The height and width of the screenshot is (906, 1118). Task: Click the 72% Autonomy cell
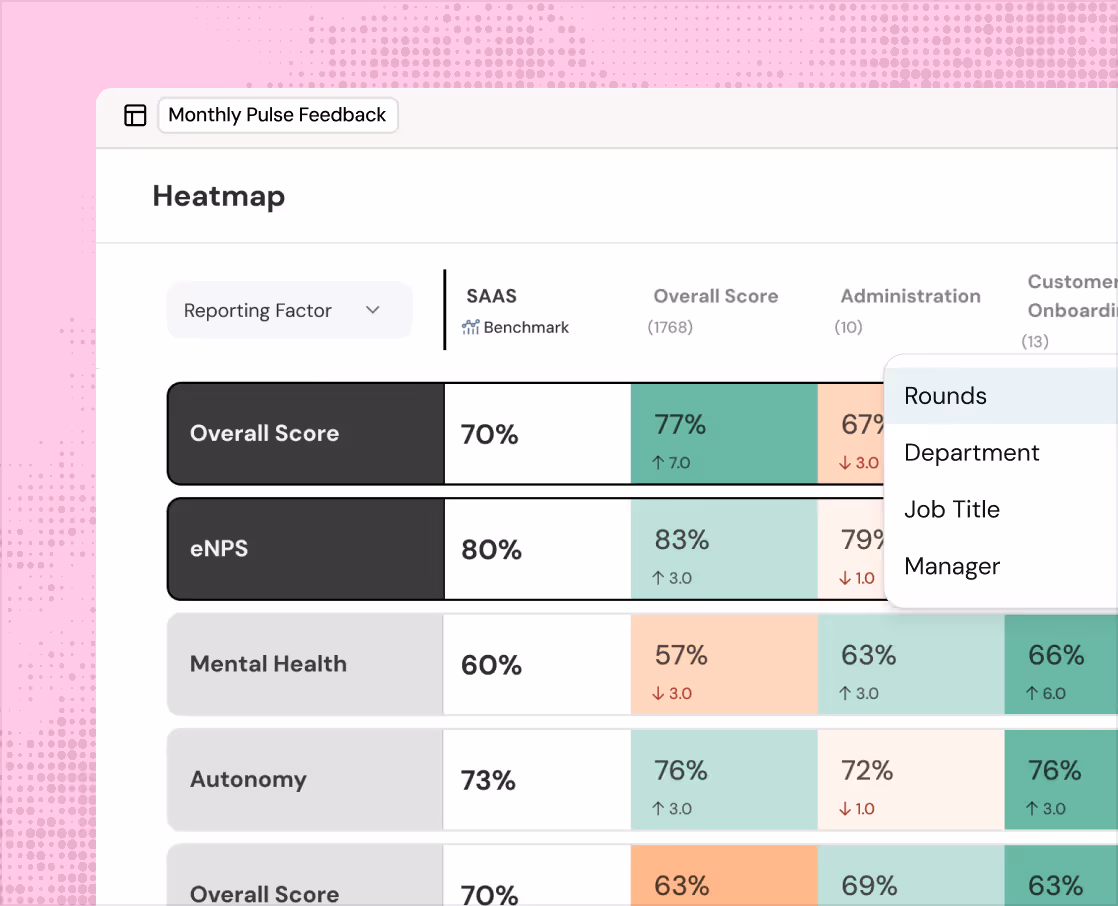[911, 780]
